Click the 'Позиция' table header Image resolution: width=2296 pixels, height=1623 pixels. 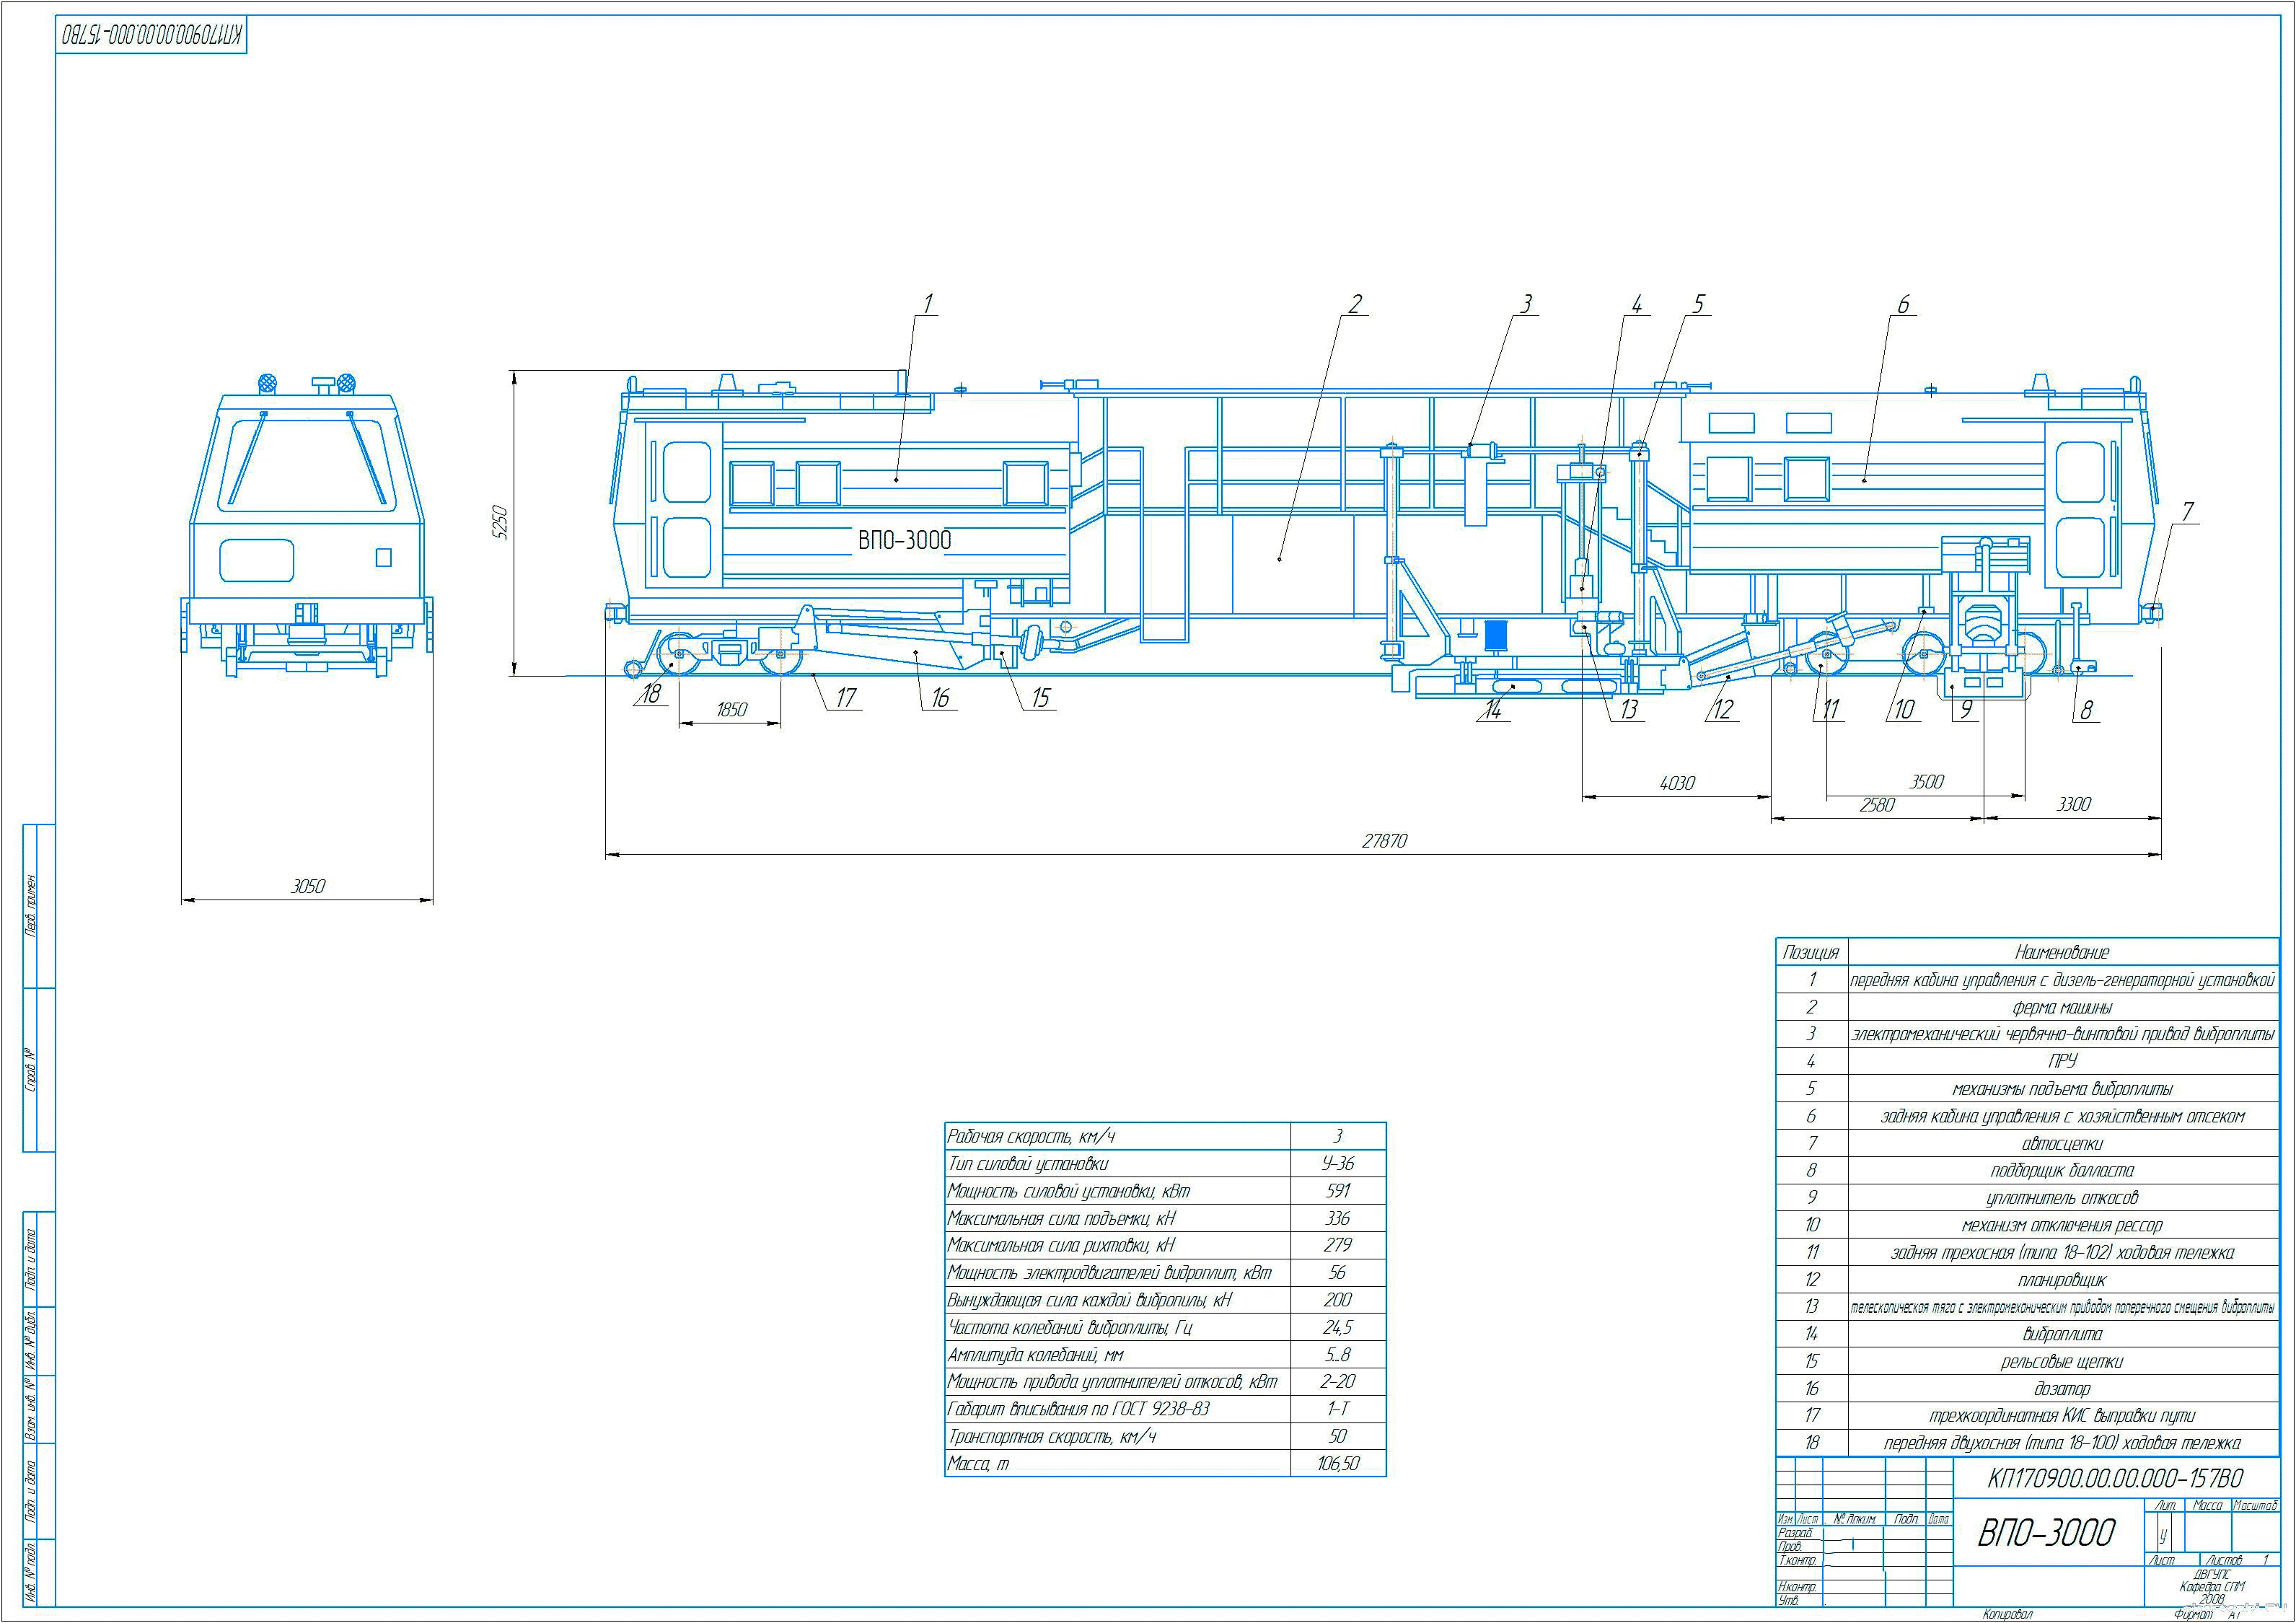[1811, 953]
